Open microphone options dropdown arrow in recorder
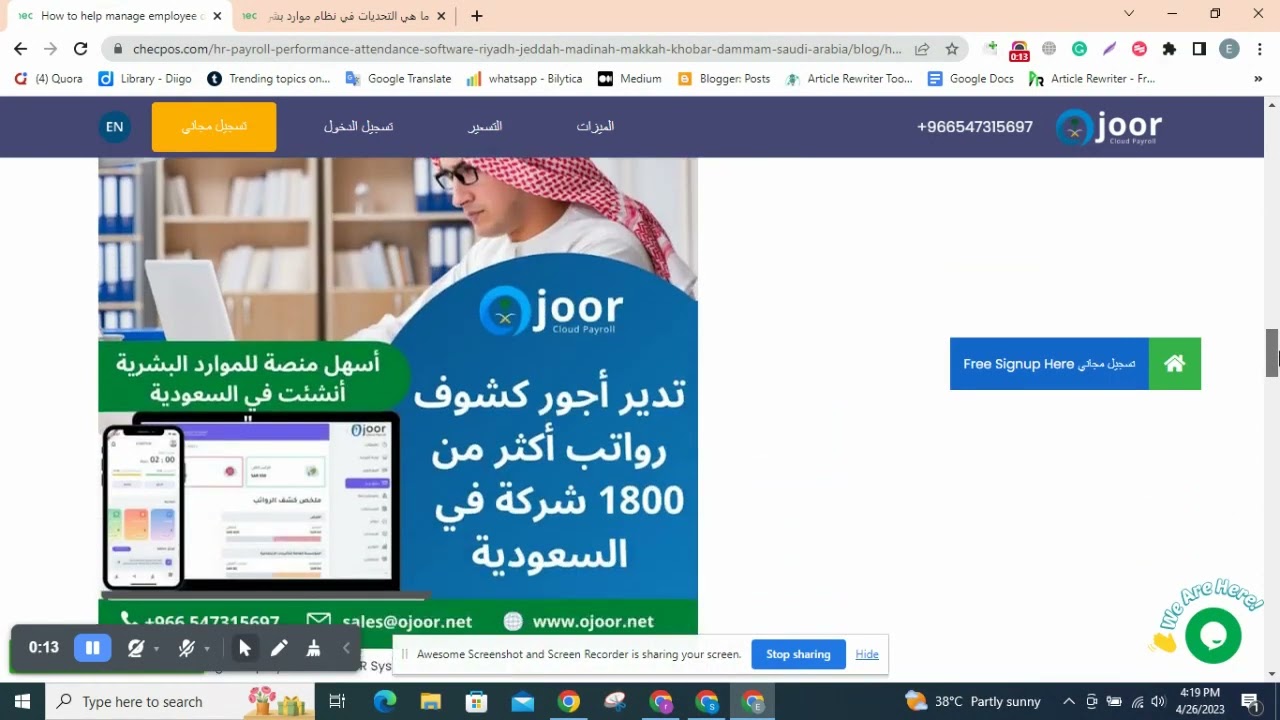Viewport: 1280px width, 720px height. tap(207, 649)
